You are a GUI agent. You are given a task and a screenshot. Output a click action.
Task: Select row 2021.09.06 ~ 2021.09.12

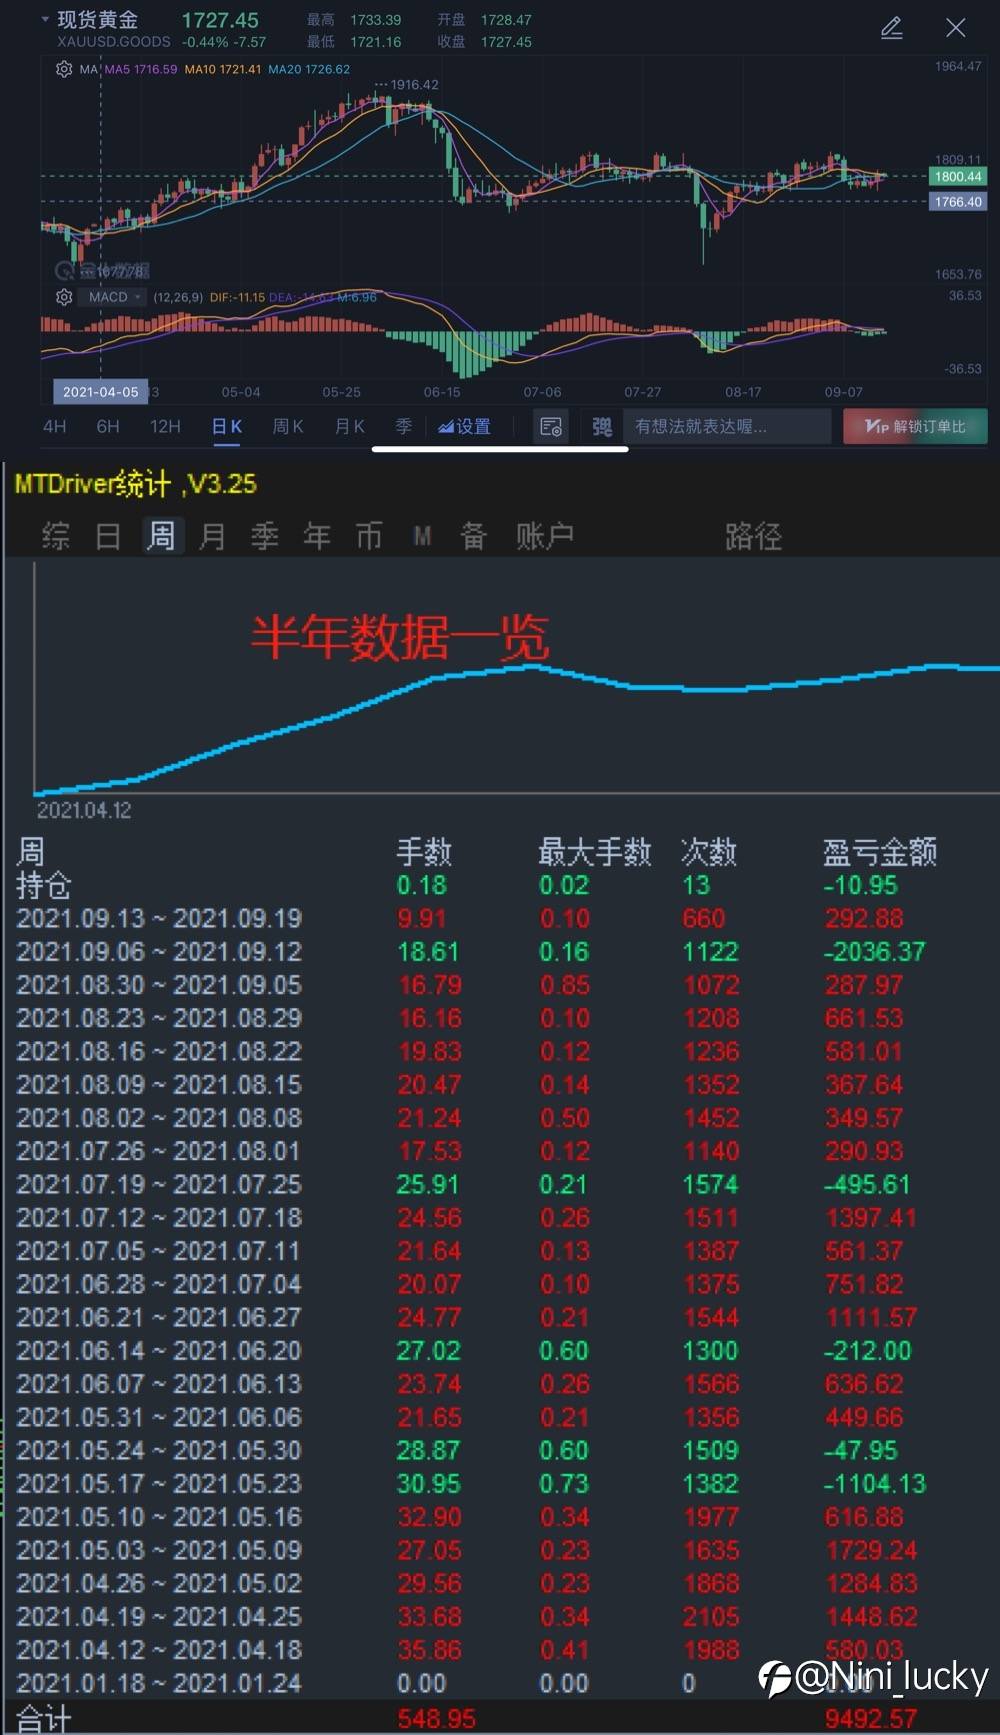(500, 951)
